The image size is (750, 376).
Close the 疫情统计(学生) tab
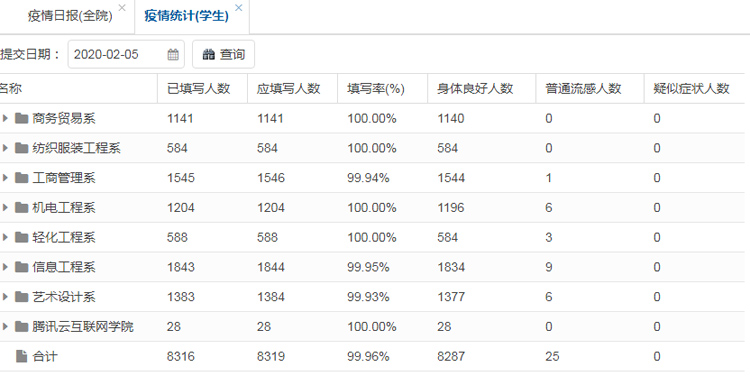click(x=239, y=8)
